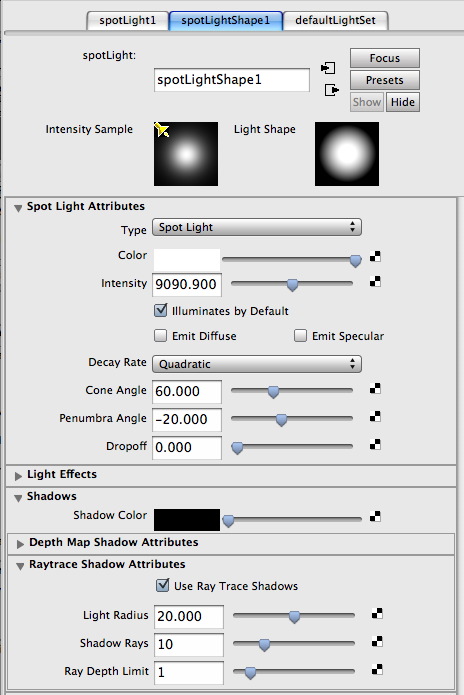Click the black Shadow Color swatch
464x695 pixels.
coord(187,519)
